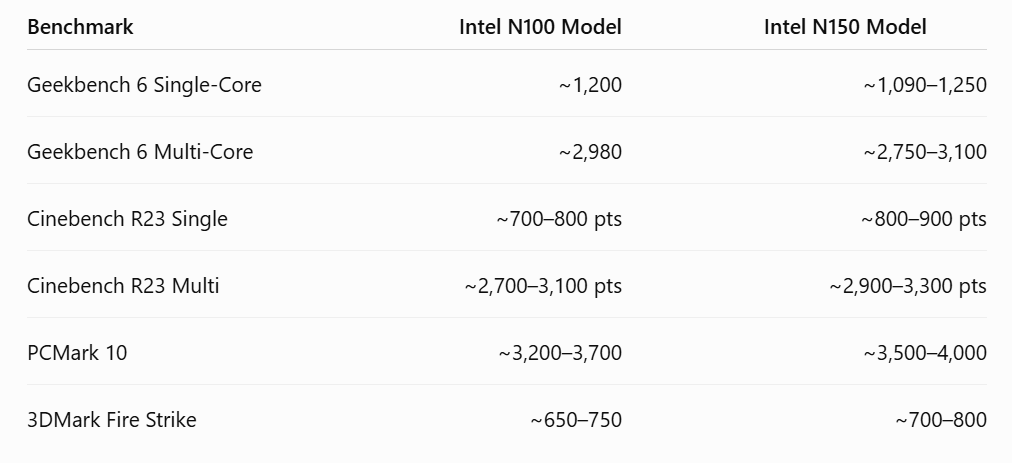This screenshot has width=1012, height=463.
Task: Click the ~2,980 N100 multi-core score
Action: (x=590, y=152)
